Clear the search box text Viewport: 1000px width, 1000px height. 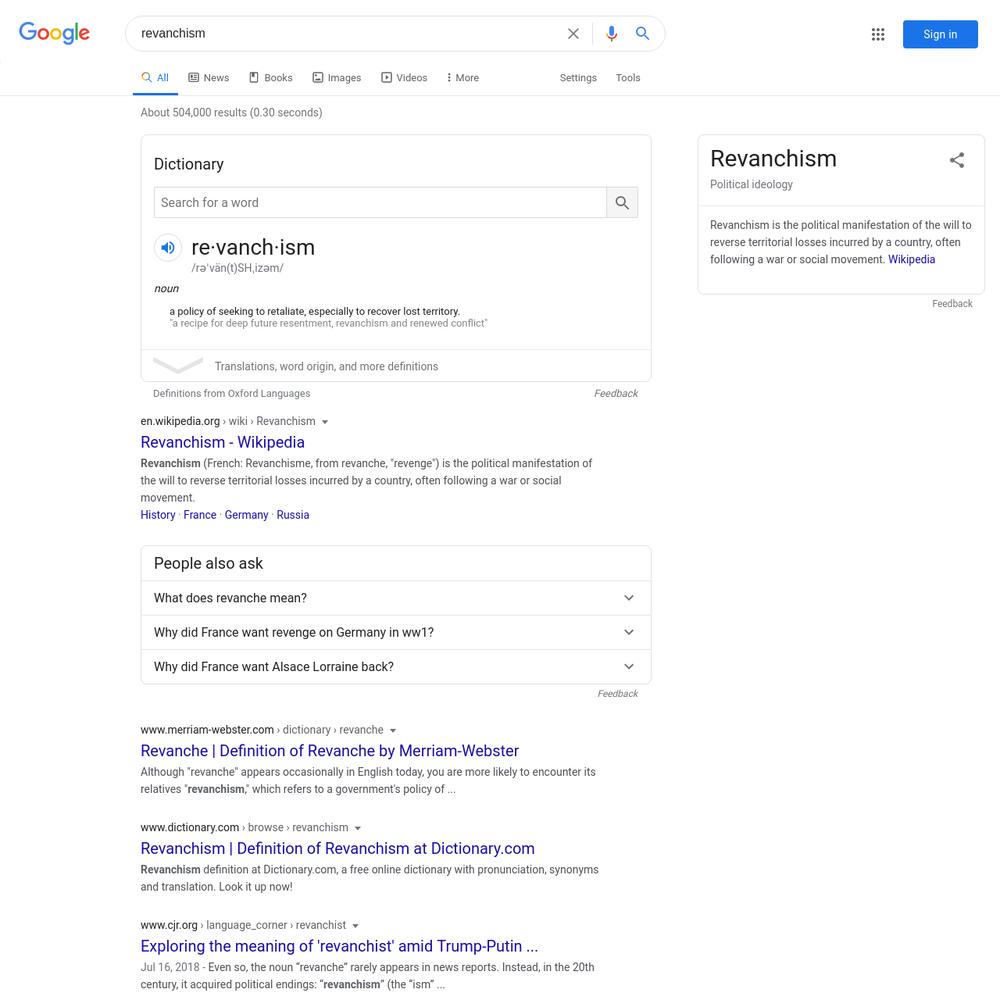[573, 34]
